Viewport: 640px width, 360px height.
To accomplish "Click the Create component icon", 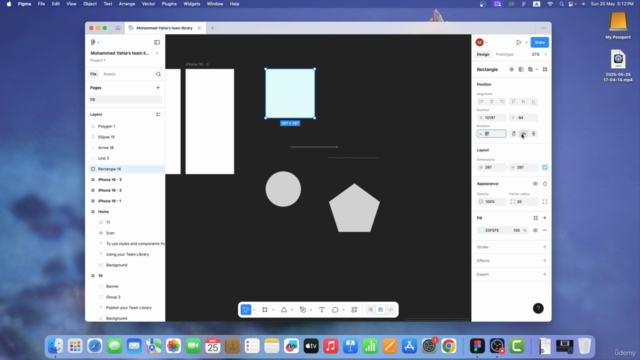I will [511, 69].
